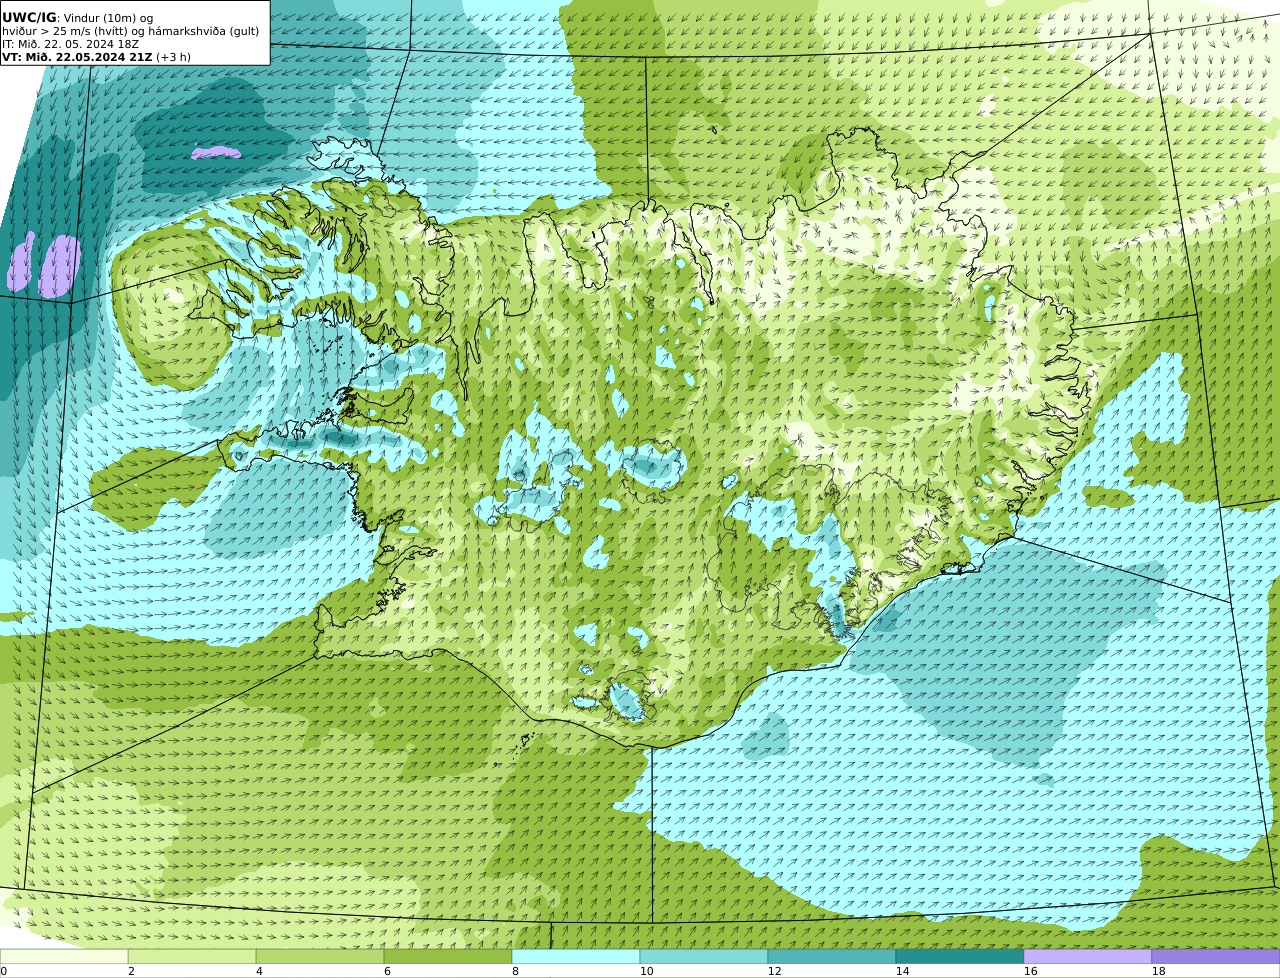Image resolution: width=1280 pixels, height=978 pixels.
Task: Click the legend scale value '2'
Action: [131, 971]
